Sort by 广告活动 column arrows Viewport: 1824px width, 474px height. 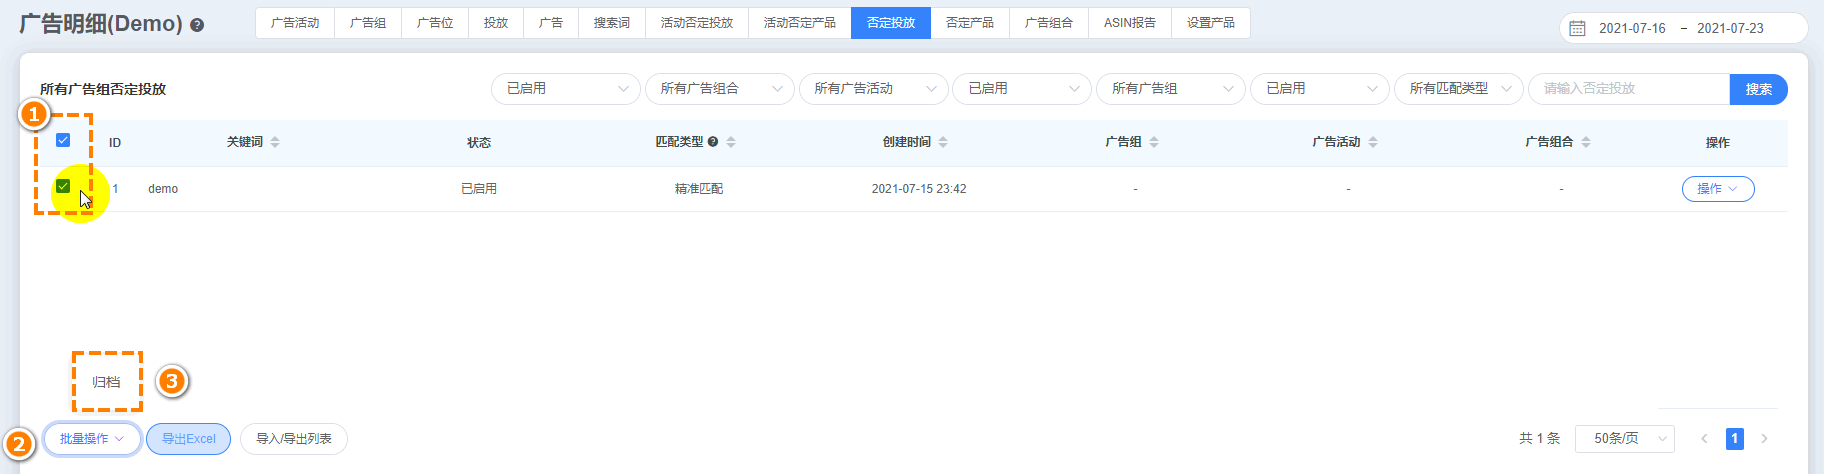pyautogui.click(x=1373, y=142)
